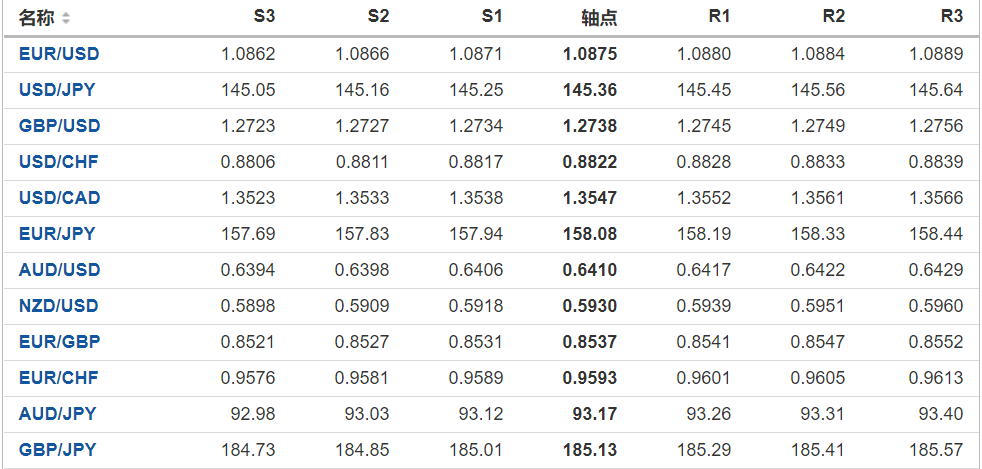Click the AUD/JPY pair name
This screenshot has width=982, height=469.
(x=57, y=414)
